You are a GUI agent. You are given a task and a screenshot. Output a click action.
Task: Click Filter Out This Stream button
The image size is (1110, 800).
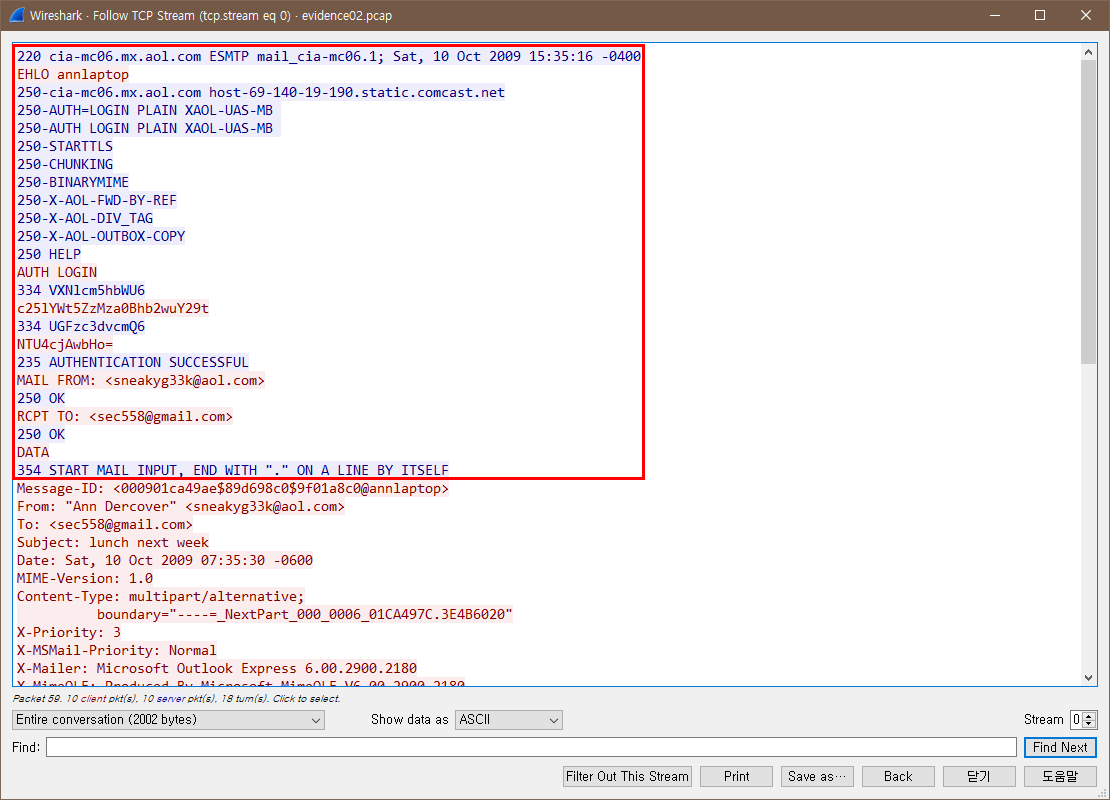[626, 777]
